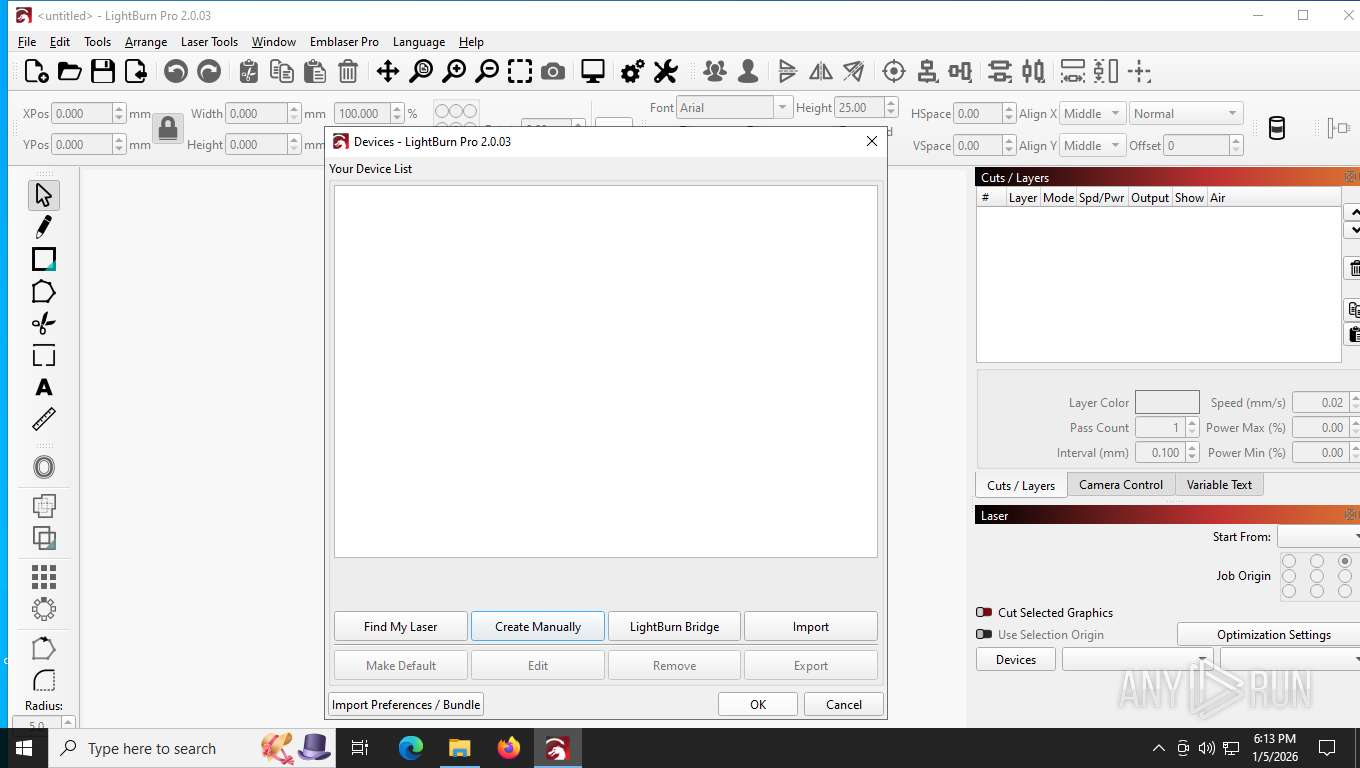Select top-left Job Origin radio button

1289,561
